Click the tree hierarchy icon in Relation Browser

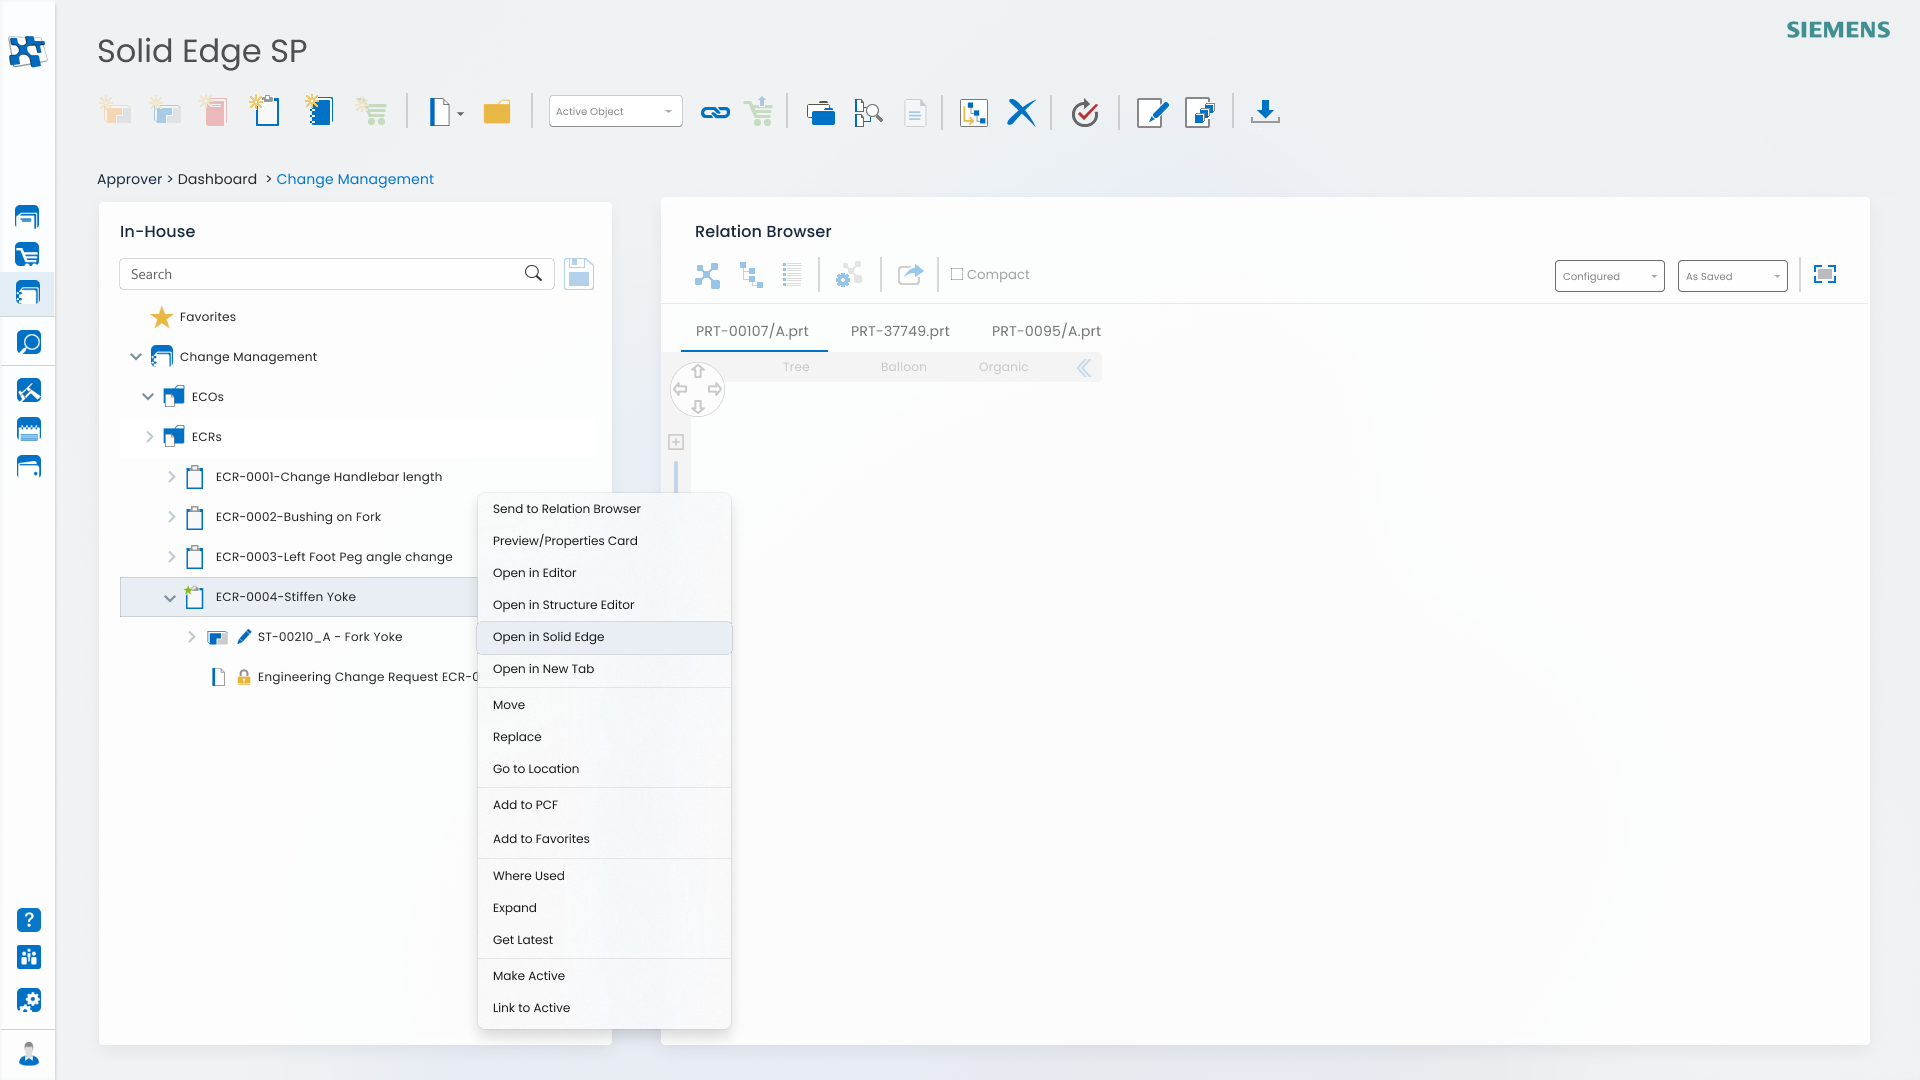click(x=751, y=275)
